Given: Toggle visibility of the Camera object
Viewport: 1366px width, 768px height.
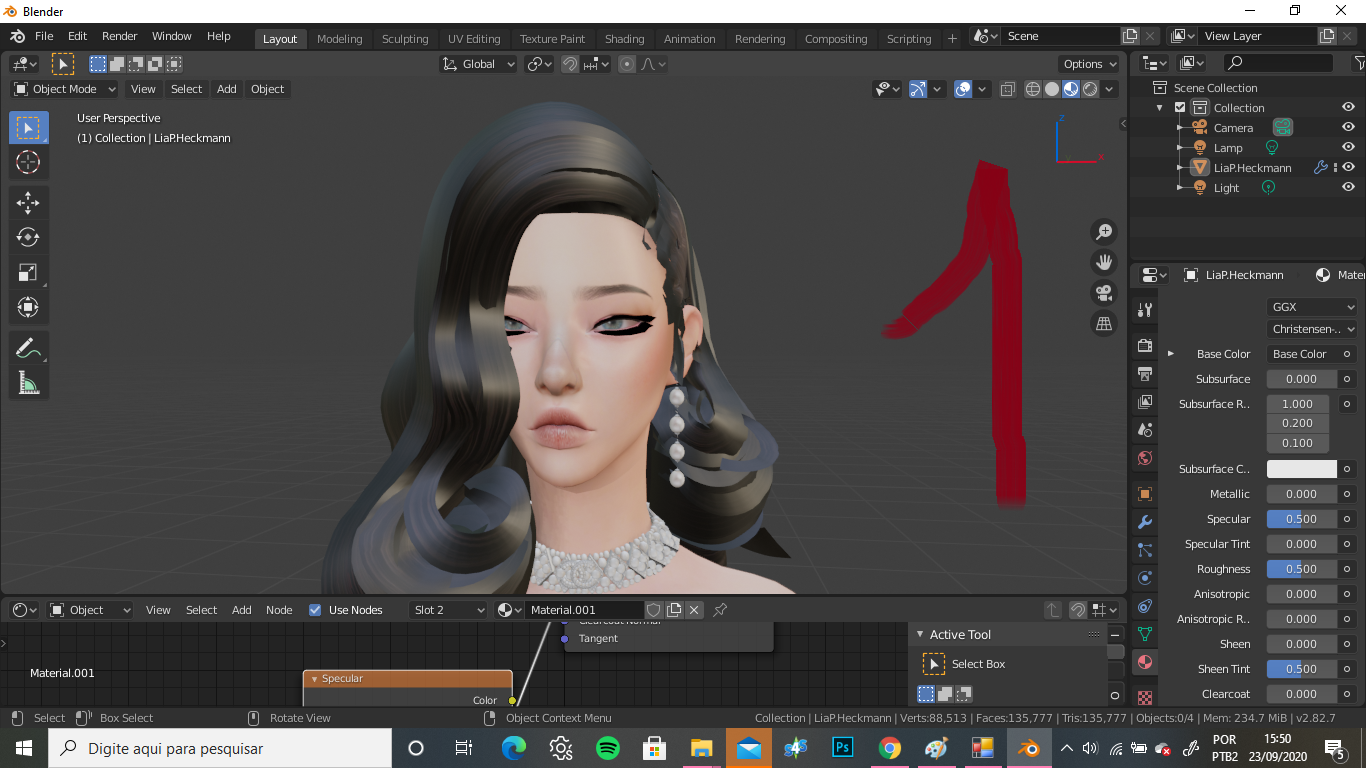Looking at the screenshot, I should coord(1347,127).
